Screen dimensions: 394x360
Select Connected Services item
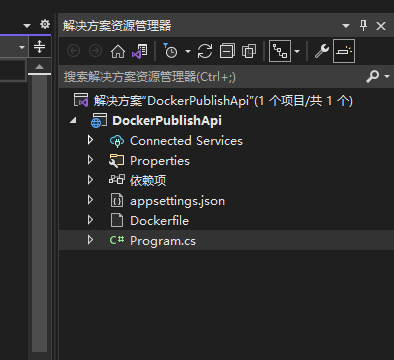click(x=186, y=141)
